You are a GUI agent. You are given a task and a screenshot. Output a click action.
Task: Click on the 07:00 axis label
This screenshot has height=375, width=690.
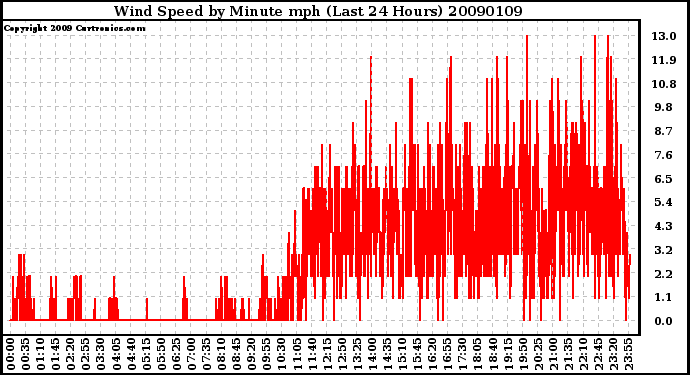(x=191, y=354)
